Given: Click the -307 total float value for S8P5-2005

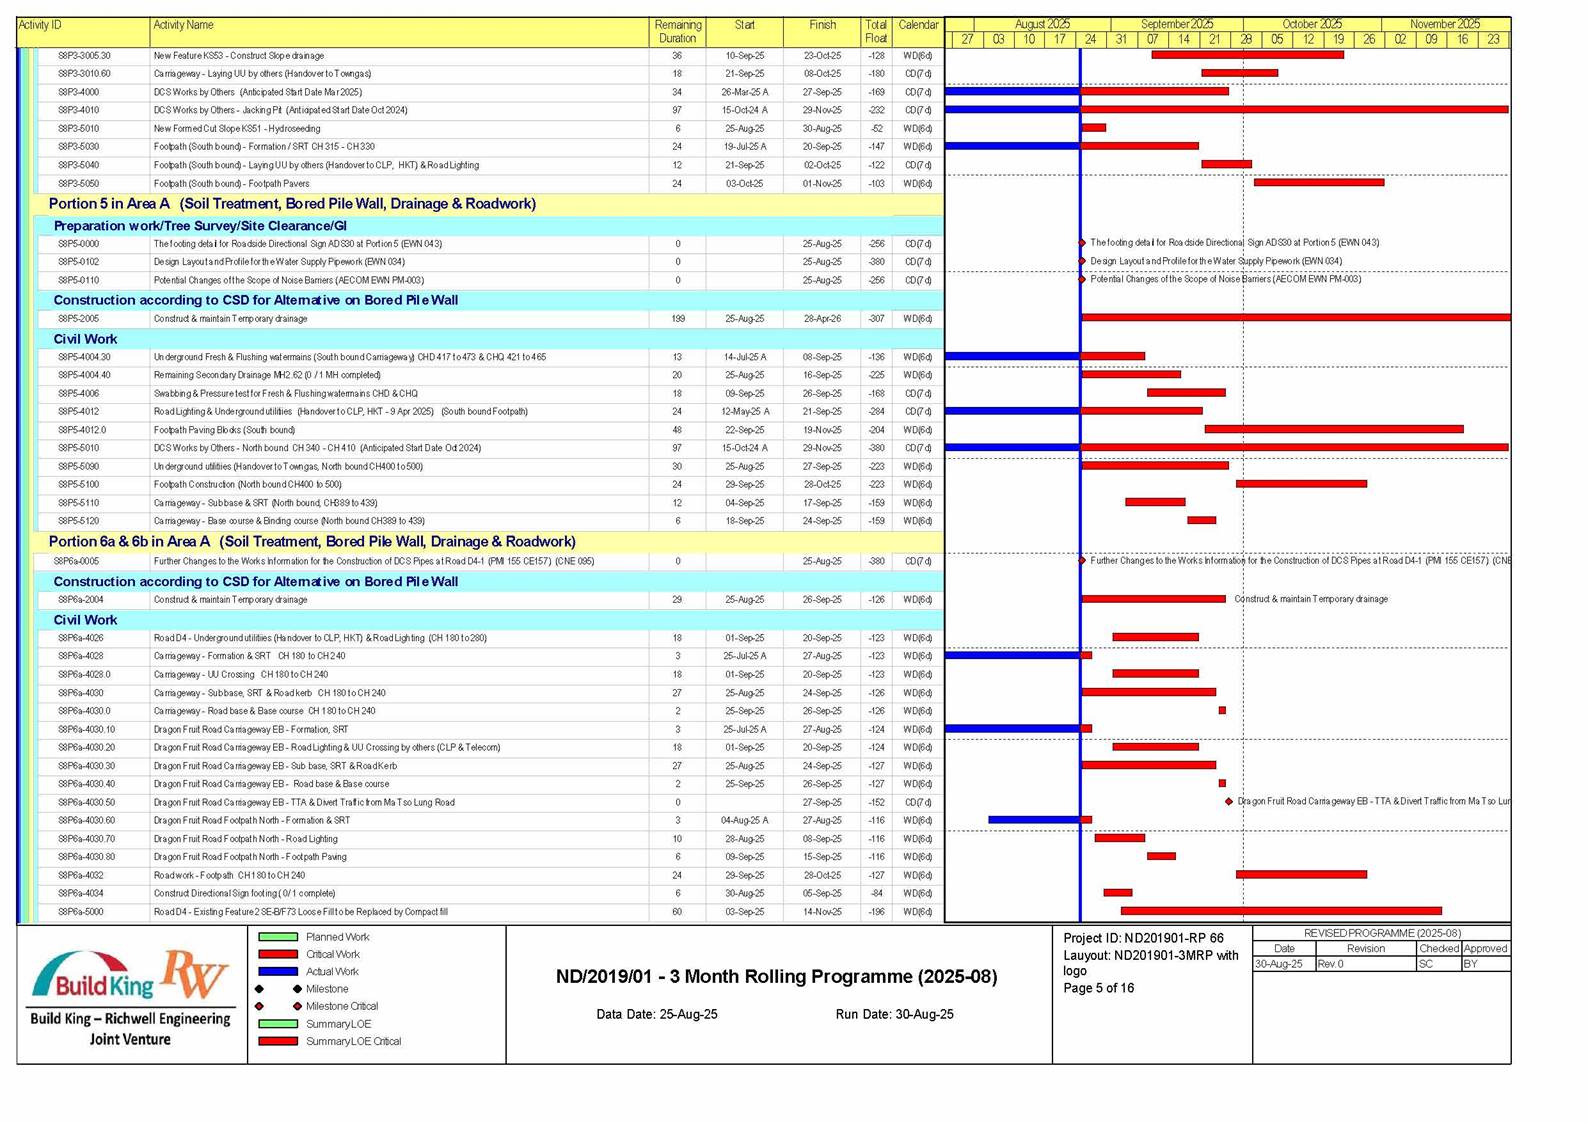Looking at the screenshot, I should (x=876, y=319).
